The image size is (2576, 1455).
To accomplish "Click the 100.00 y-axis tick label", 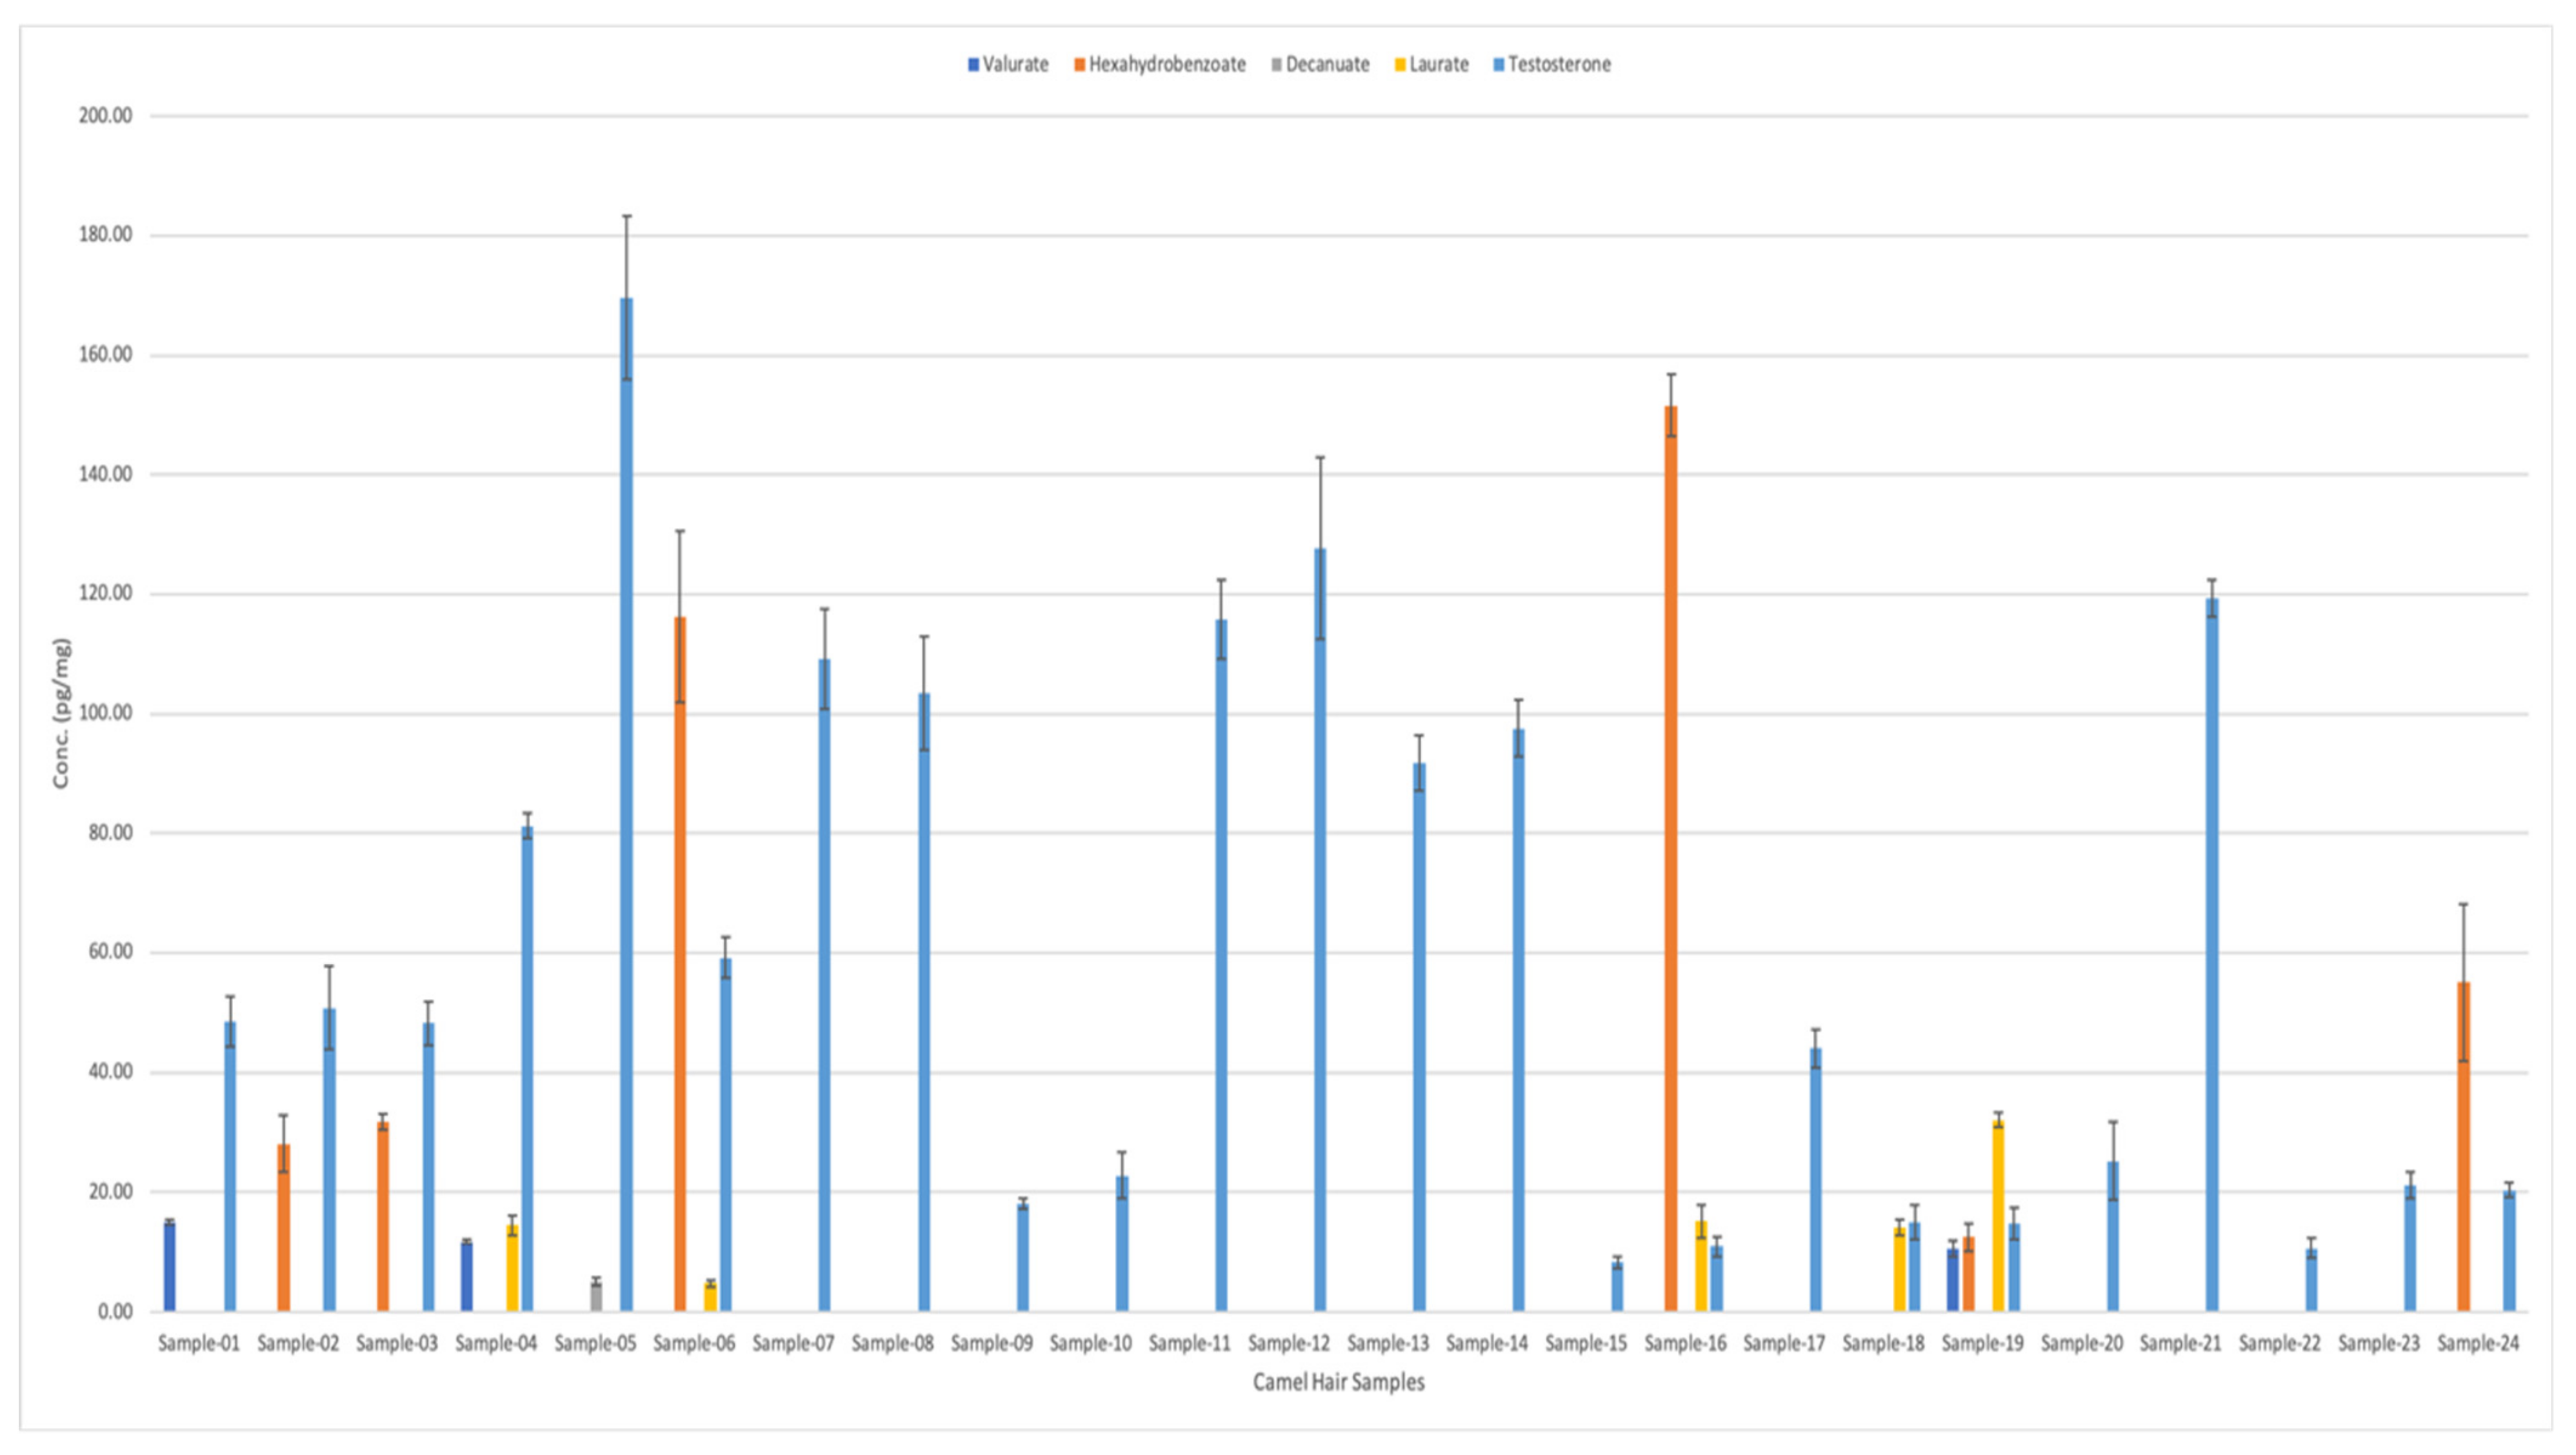I will tap(105, 714).
